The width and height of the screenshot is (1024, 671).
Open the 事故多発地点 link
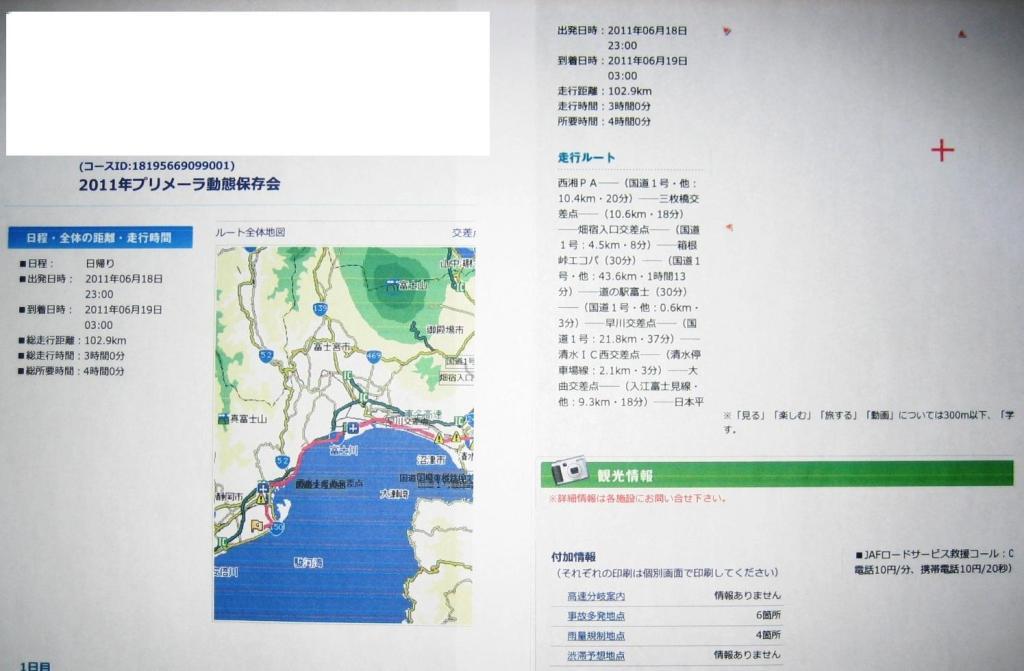click(x=596, y=615)
